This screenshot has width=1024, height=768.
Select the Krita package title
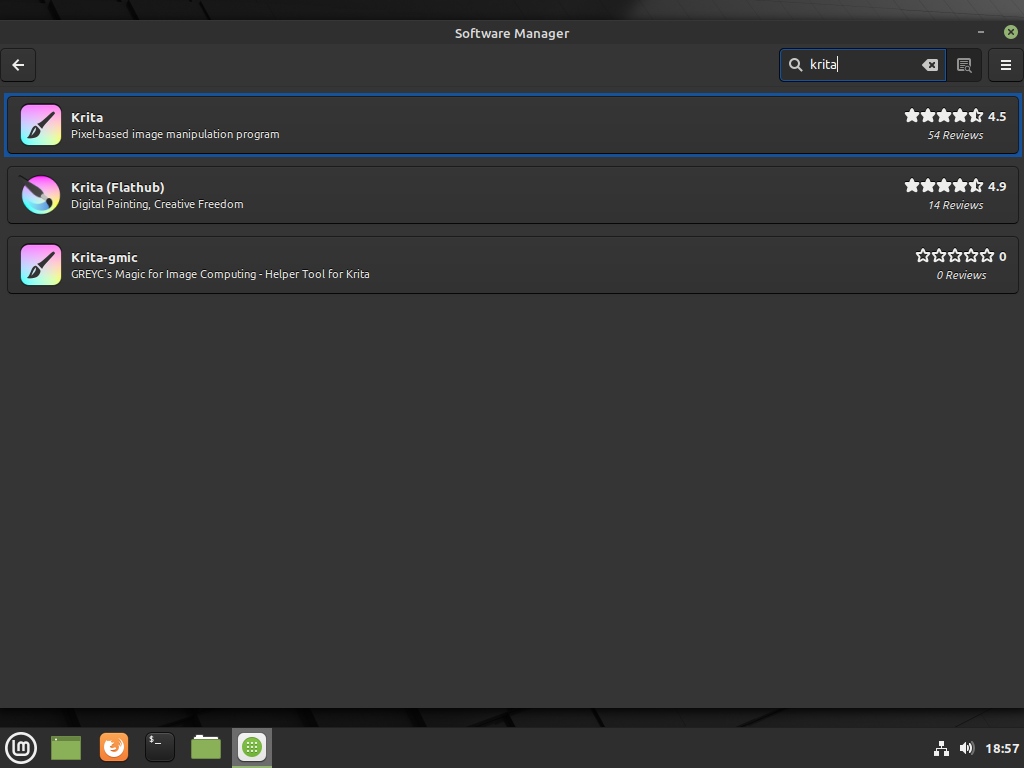(87, 118)
